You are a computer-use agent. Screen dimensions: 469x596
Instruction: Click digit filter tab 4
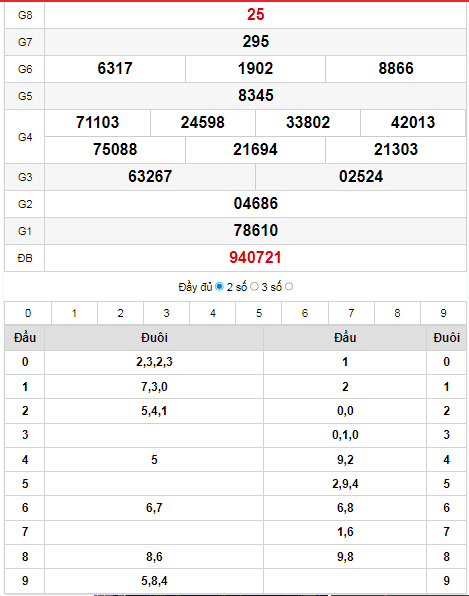[x=212, y=313]
